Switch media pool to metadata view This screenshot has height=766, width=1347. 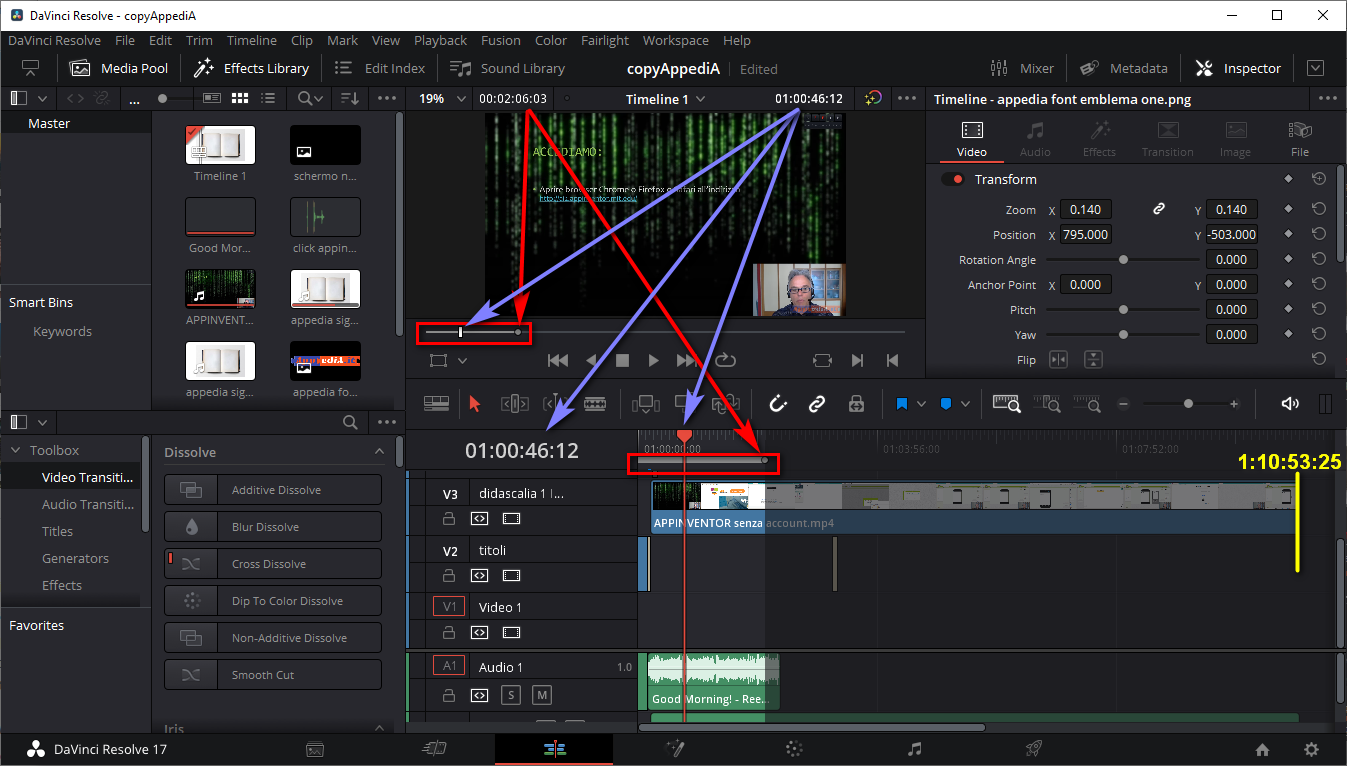tap(212, 98)
